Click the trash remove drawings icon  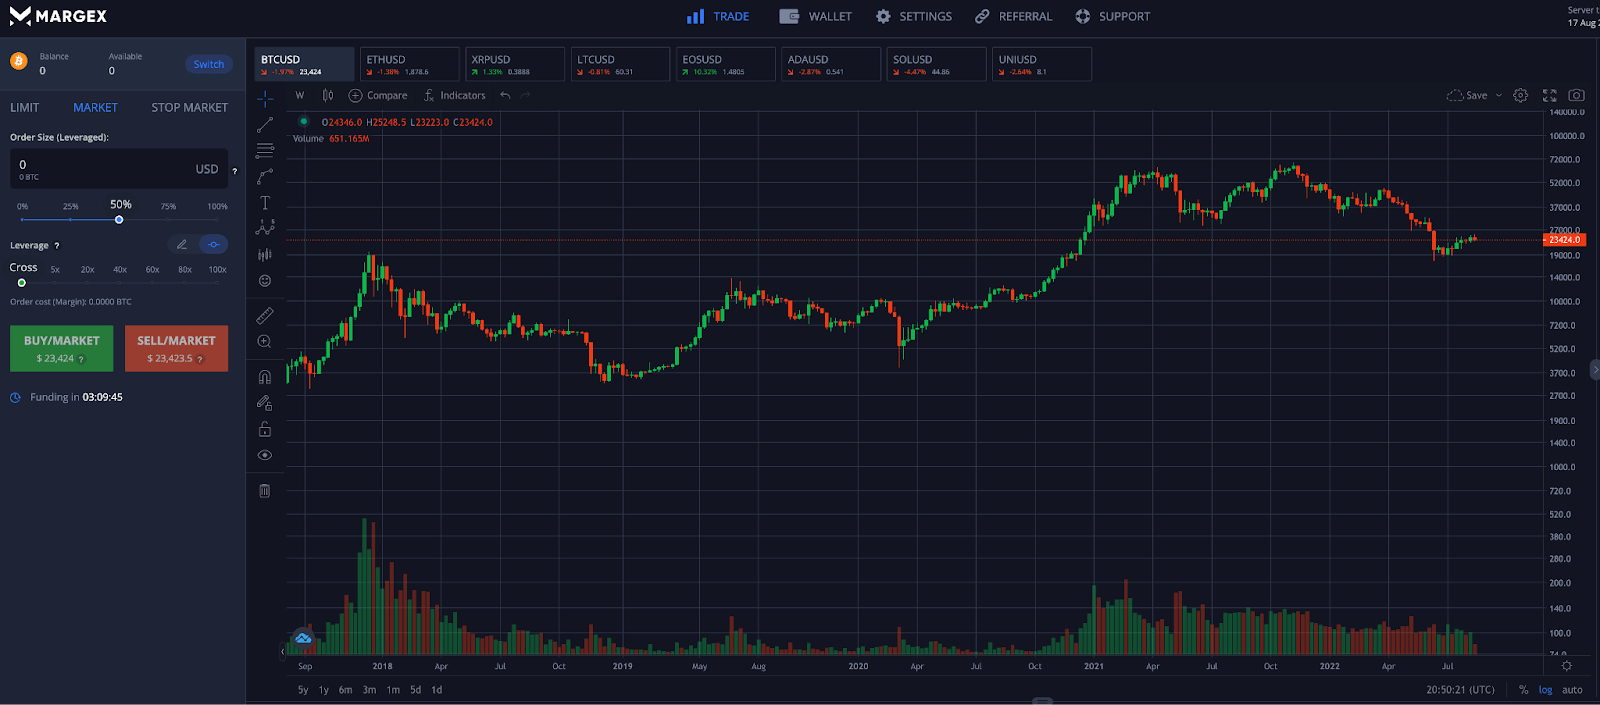pyautogui.click(x=265, y=491)
